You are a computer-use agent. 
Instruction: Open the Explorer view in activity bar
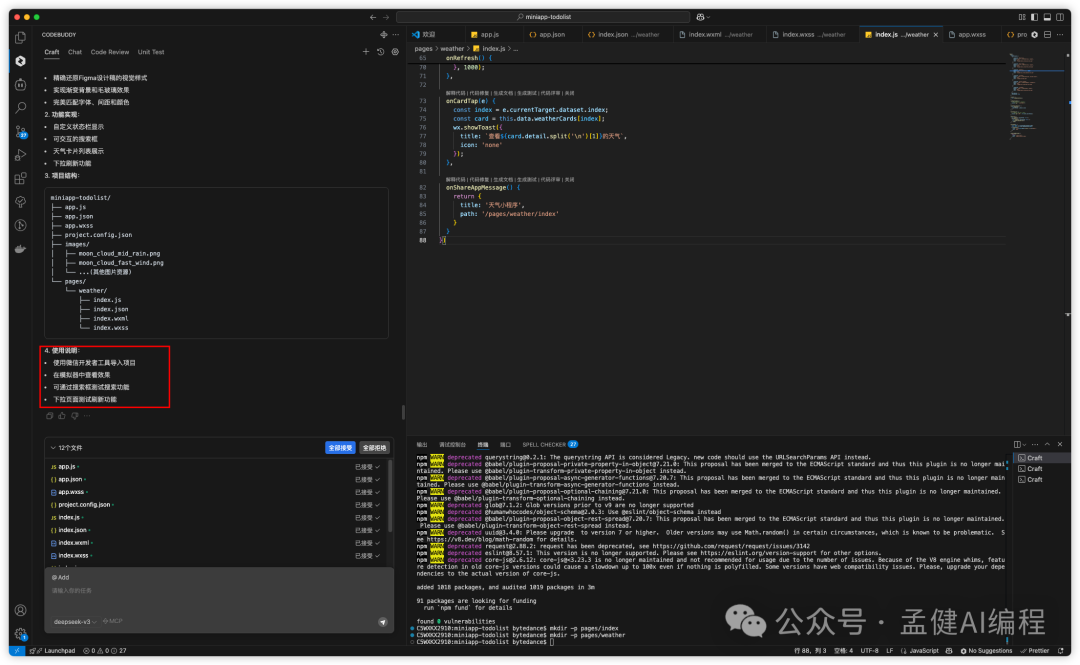click(21, 37)
